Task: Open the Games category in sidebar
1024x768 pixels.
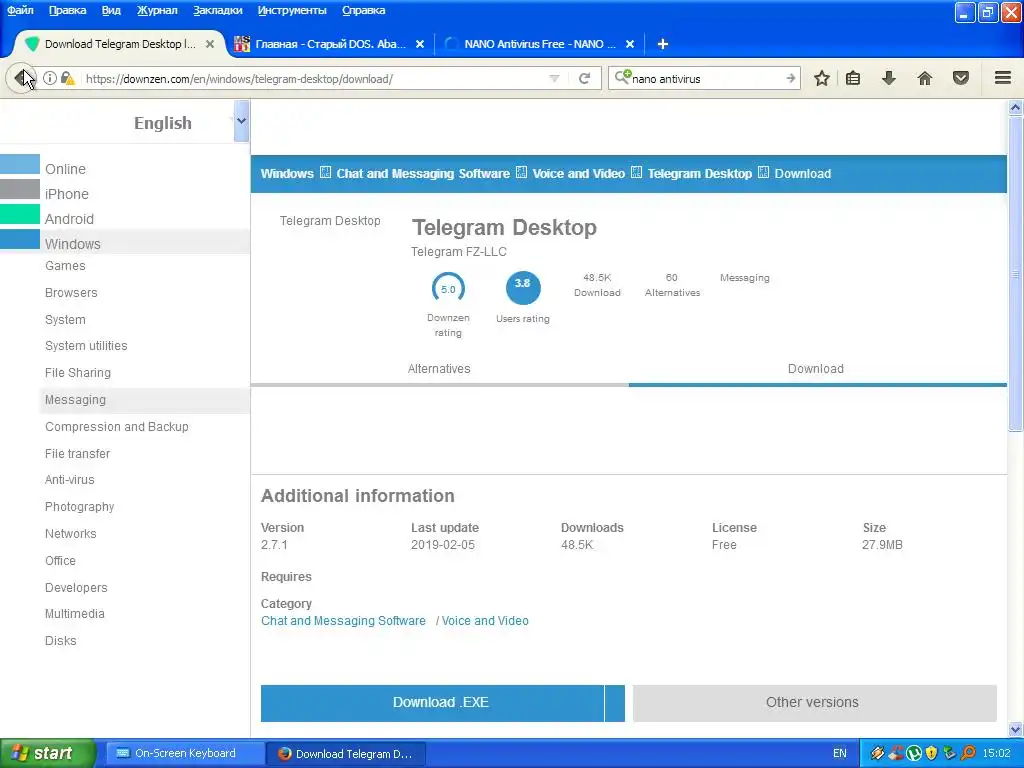Action: (65, 266)
